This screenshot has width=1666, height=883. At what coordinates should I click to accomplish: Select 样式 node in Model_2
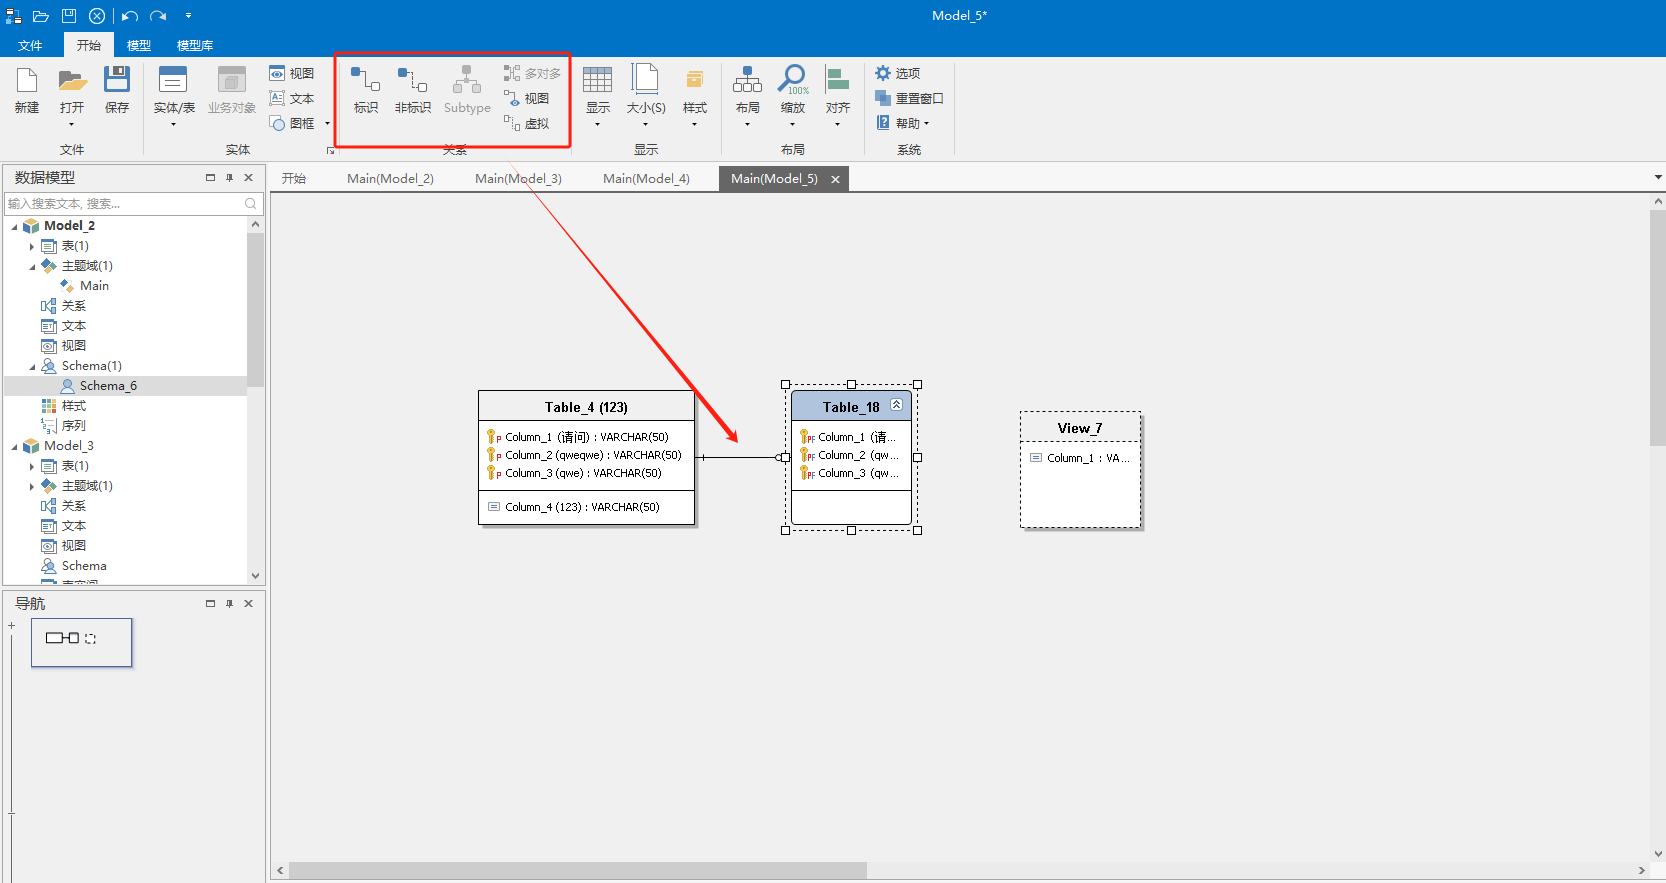[x=74, y=406]
